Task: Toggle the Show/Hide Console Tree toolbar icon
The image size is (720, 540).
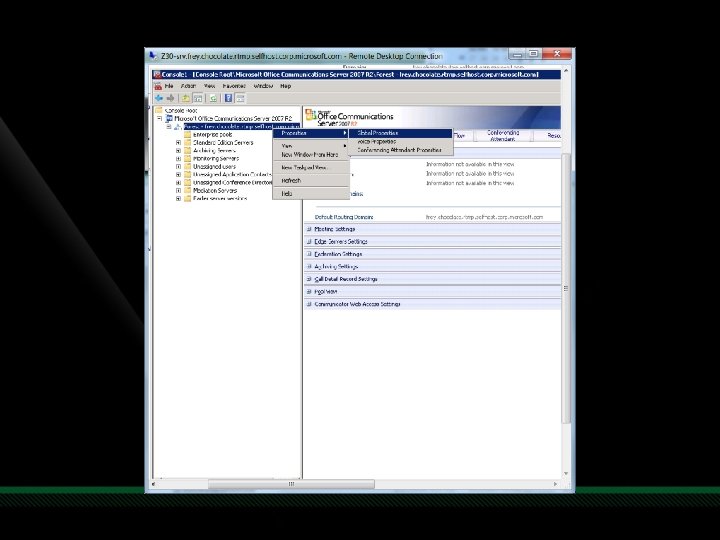Action: tap(198, 98)
